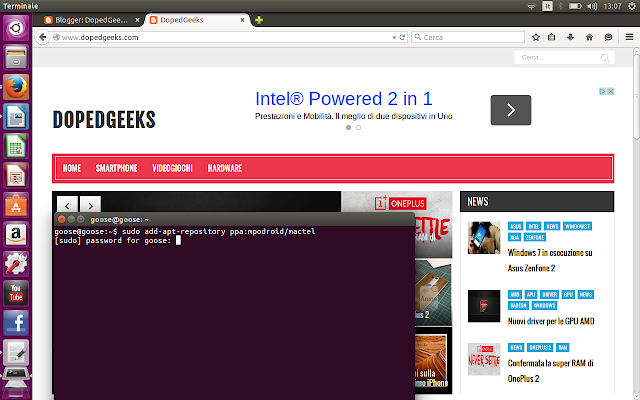Open the Files manager in launcher

tap(16, 58)
